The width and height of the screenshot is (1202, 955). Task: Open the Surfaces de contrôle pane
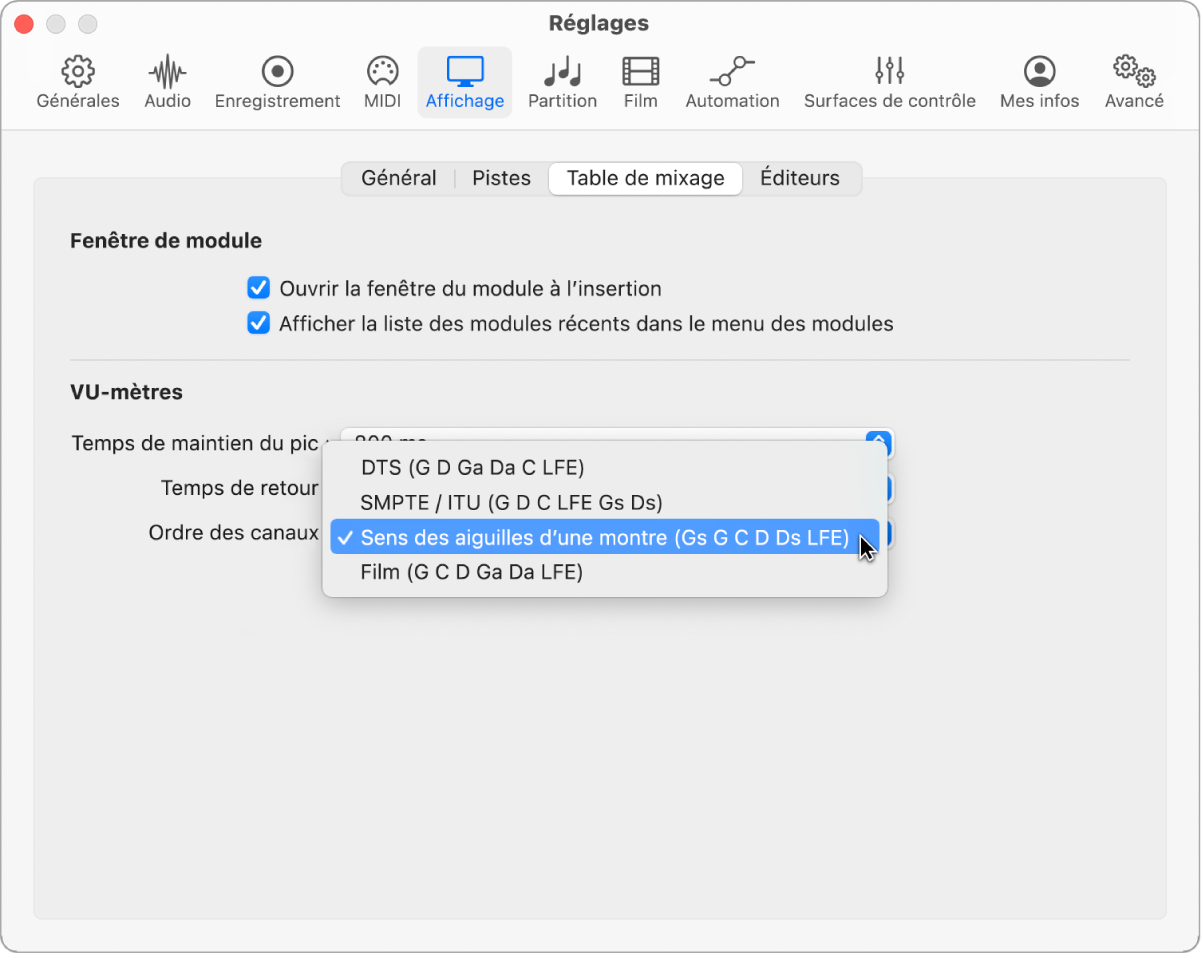889,82
